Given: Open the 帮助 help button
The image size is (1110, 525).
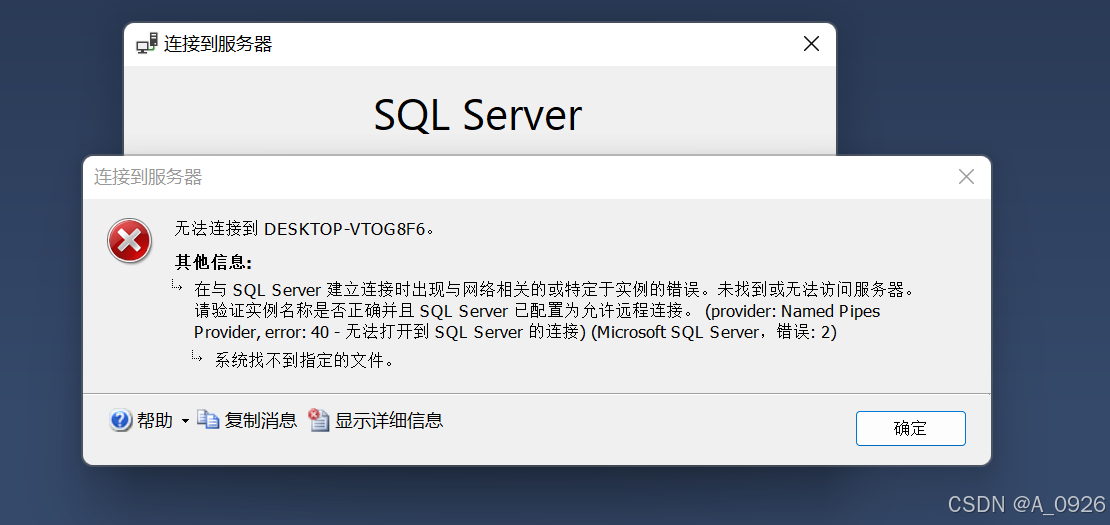Looking at the screenshot, I should point(154,421).
